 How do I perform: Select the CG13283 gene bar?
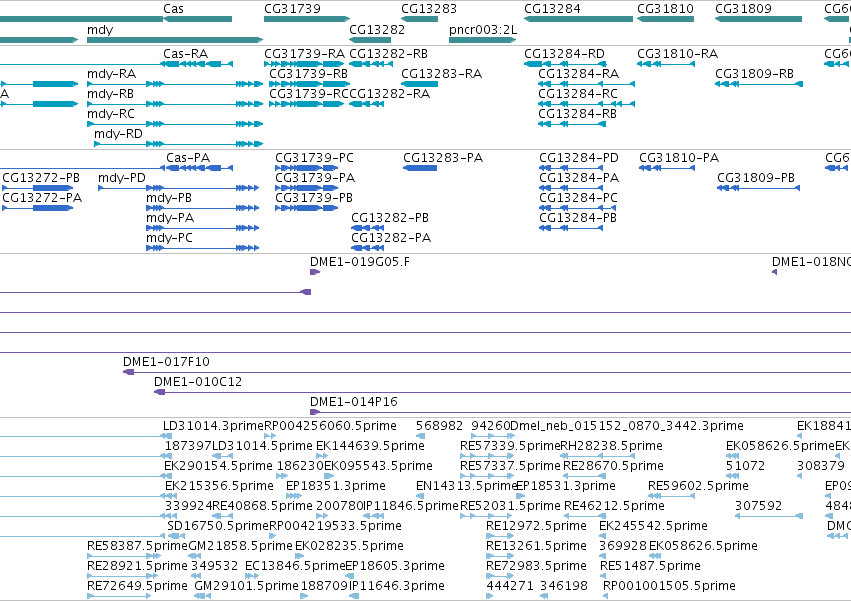420,19
